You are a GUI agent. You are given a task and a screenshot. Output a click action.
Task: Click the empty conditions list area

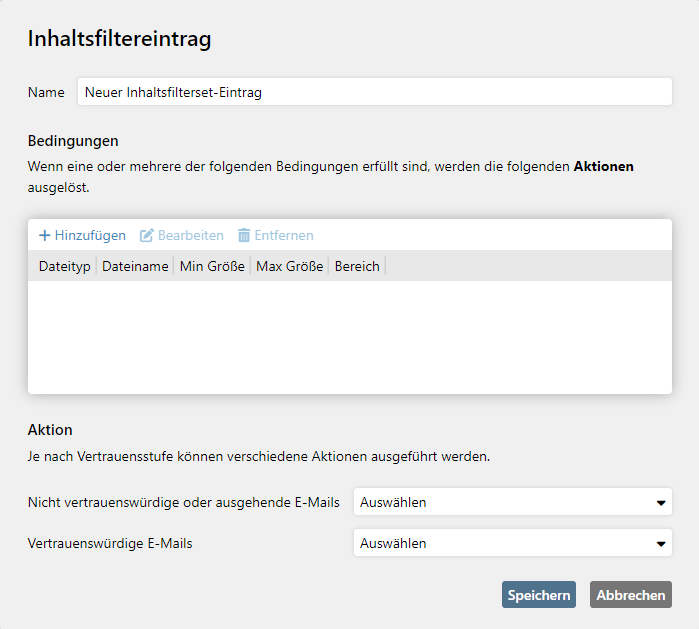(350, 337)
